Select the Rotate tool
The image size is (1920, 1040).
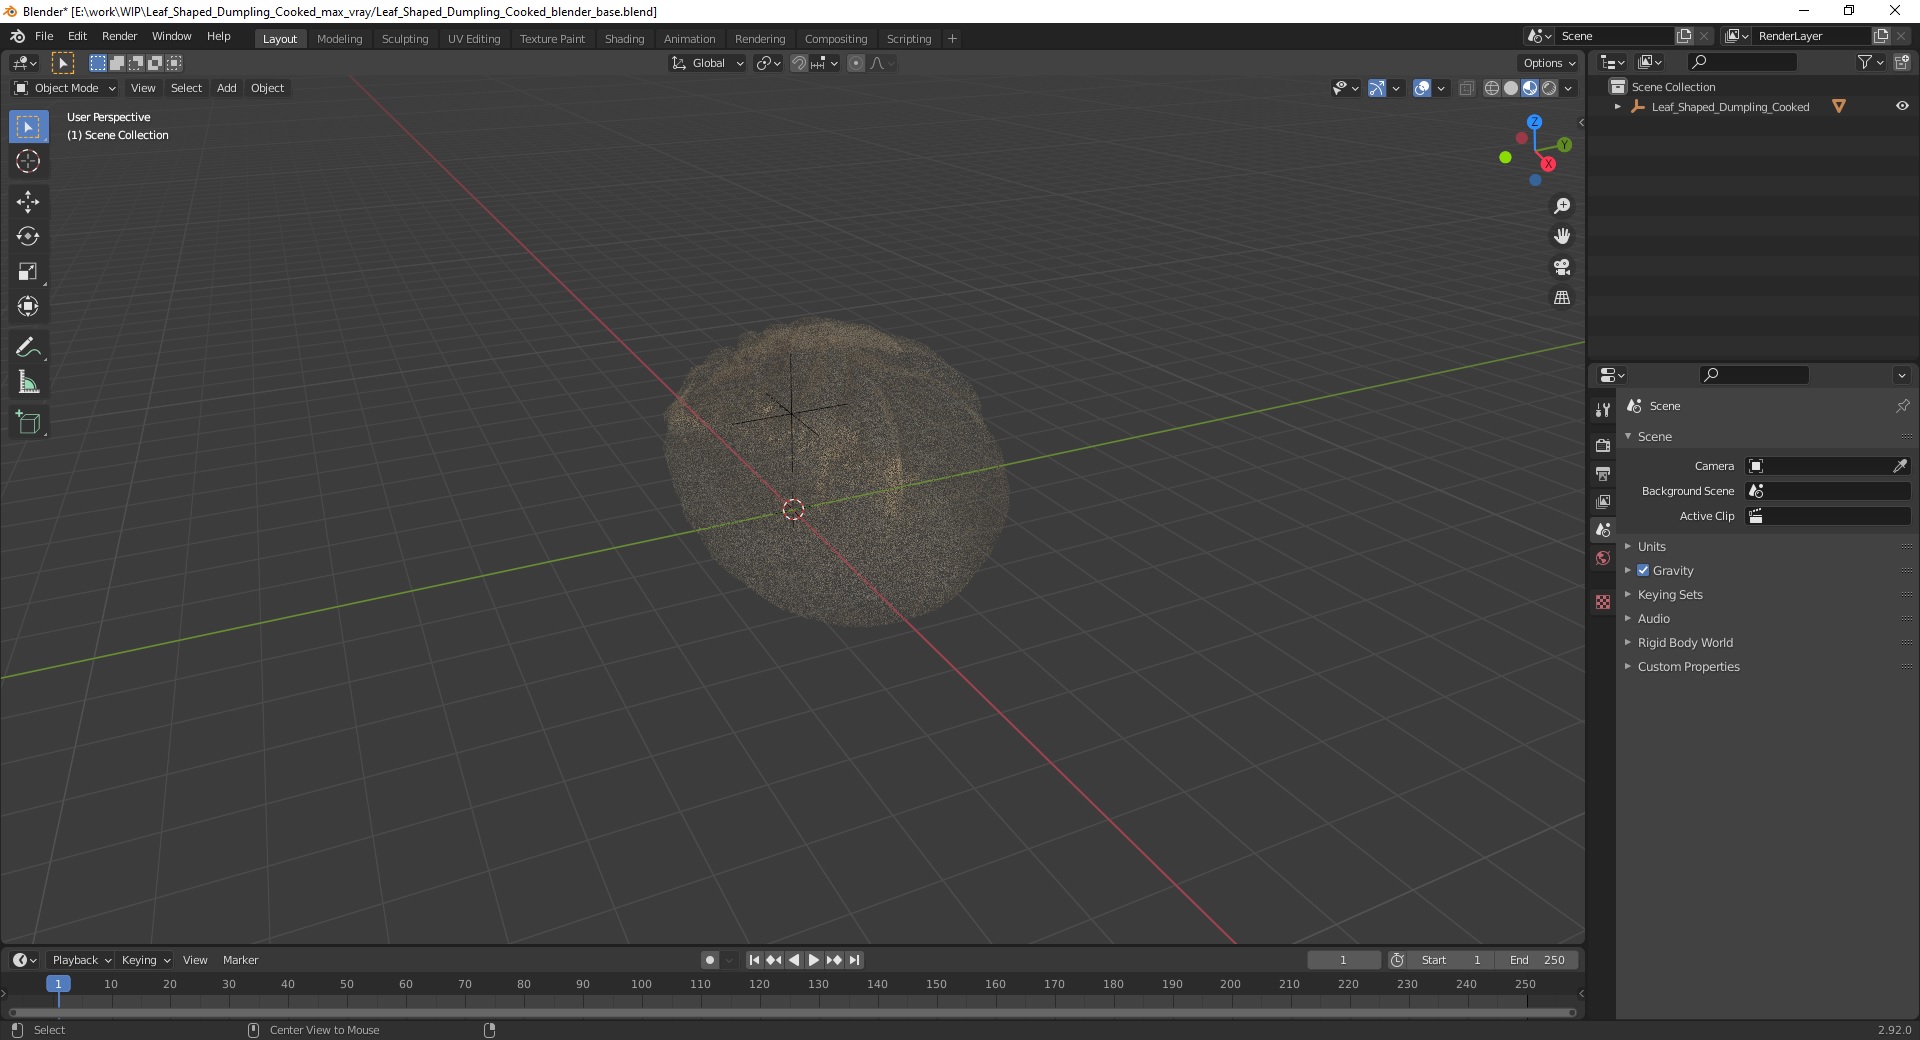point(28,237)
